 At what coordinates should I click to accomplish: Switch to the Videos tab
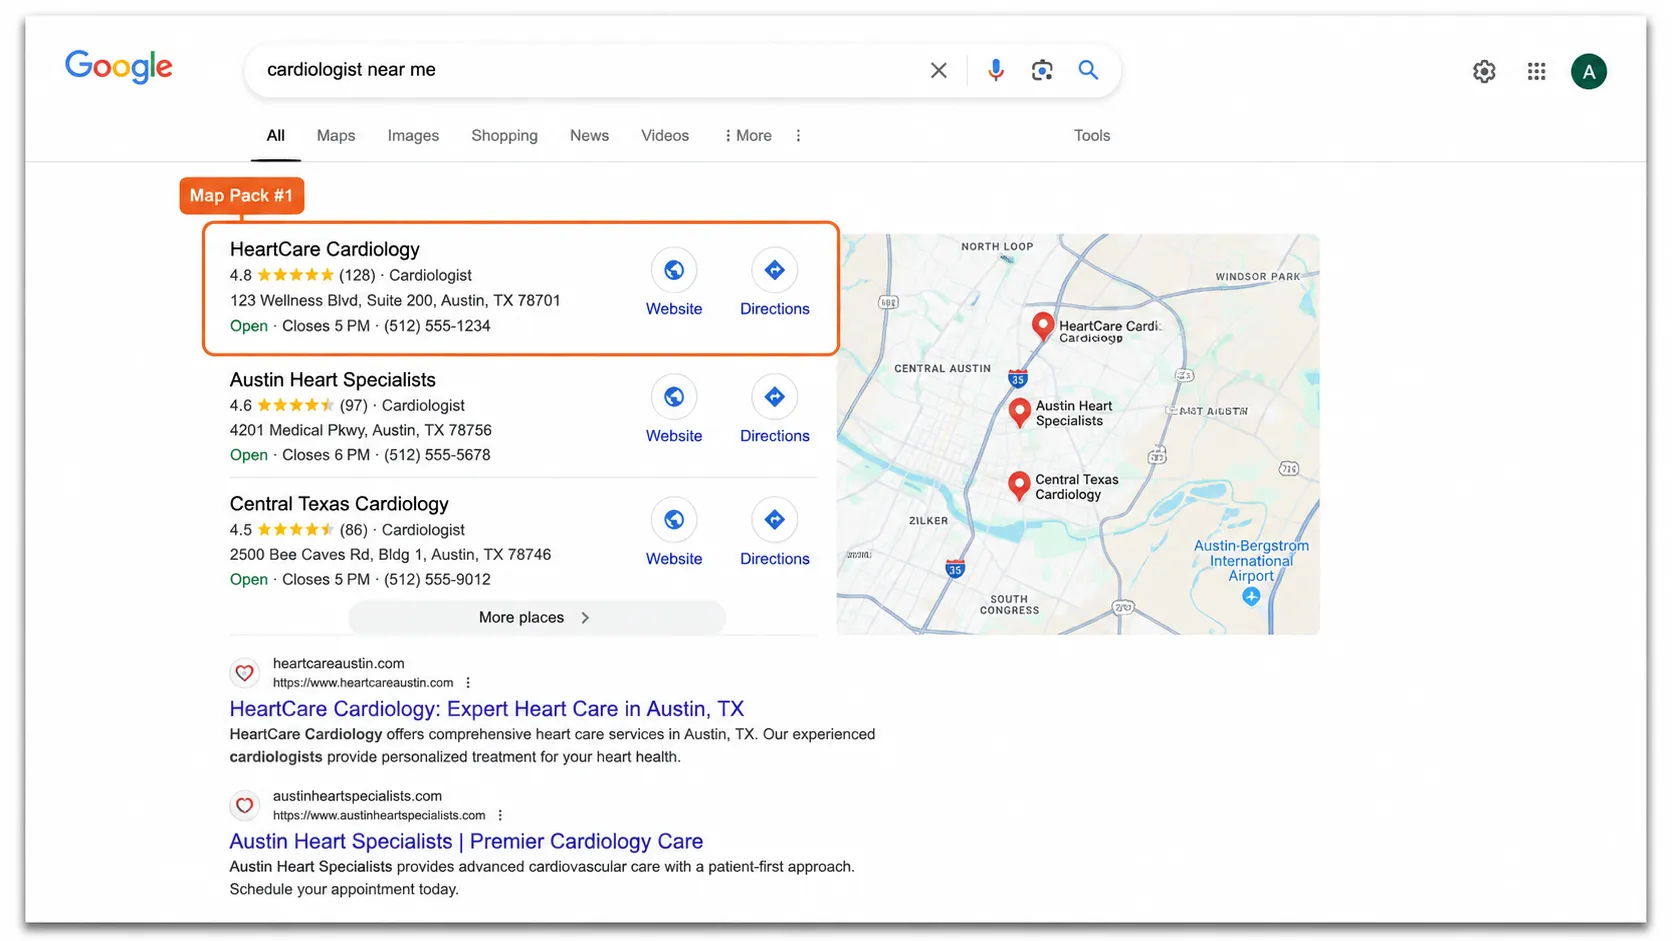(665, 136)
